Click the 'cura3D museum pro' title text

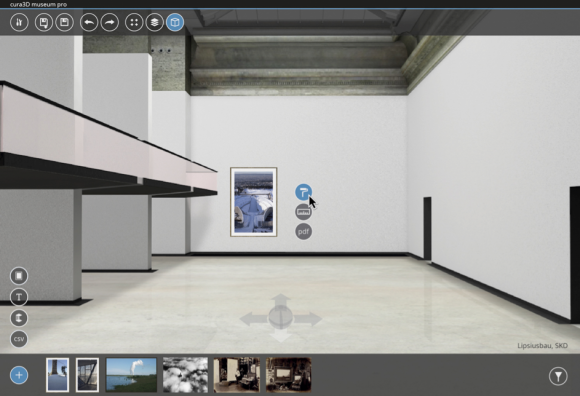point(38,4)
